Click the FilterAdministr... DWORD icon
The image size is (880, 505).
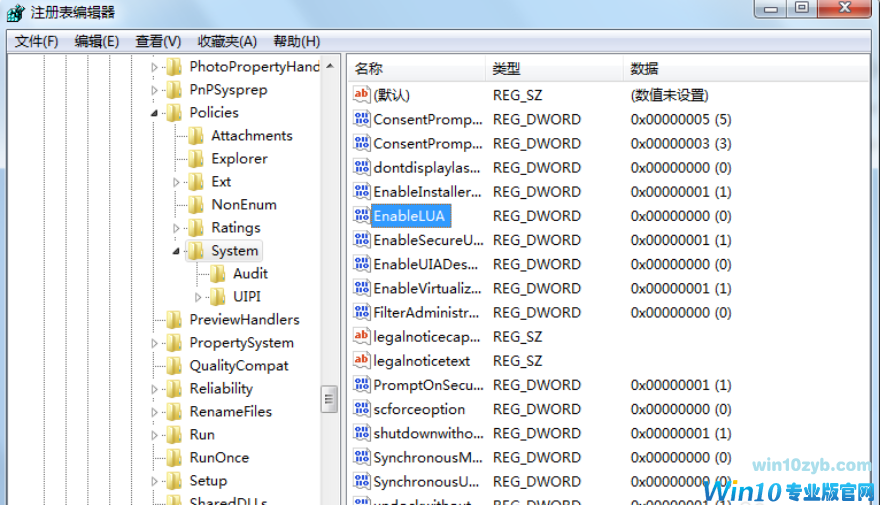(361, 311)
